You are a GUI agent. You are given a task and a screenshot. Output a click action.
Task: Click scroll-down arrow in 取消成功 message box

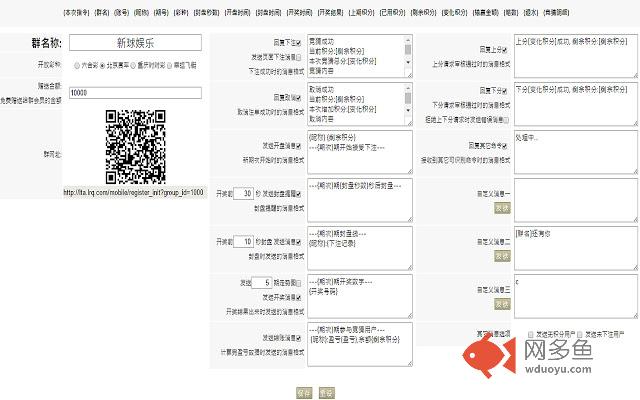pyautogui.click(x=408, y=110)
